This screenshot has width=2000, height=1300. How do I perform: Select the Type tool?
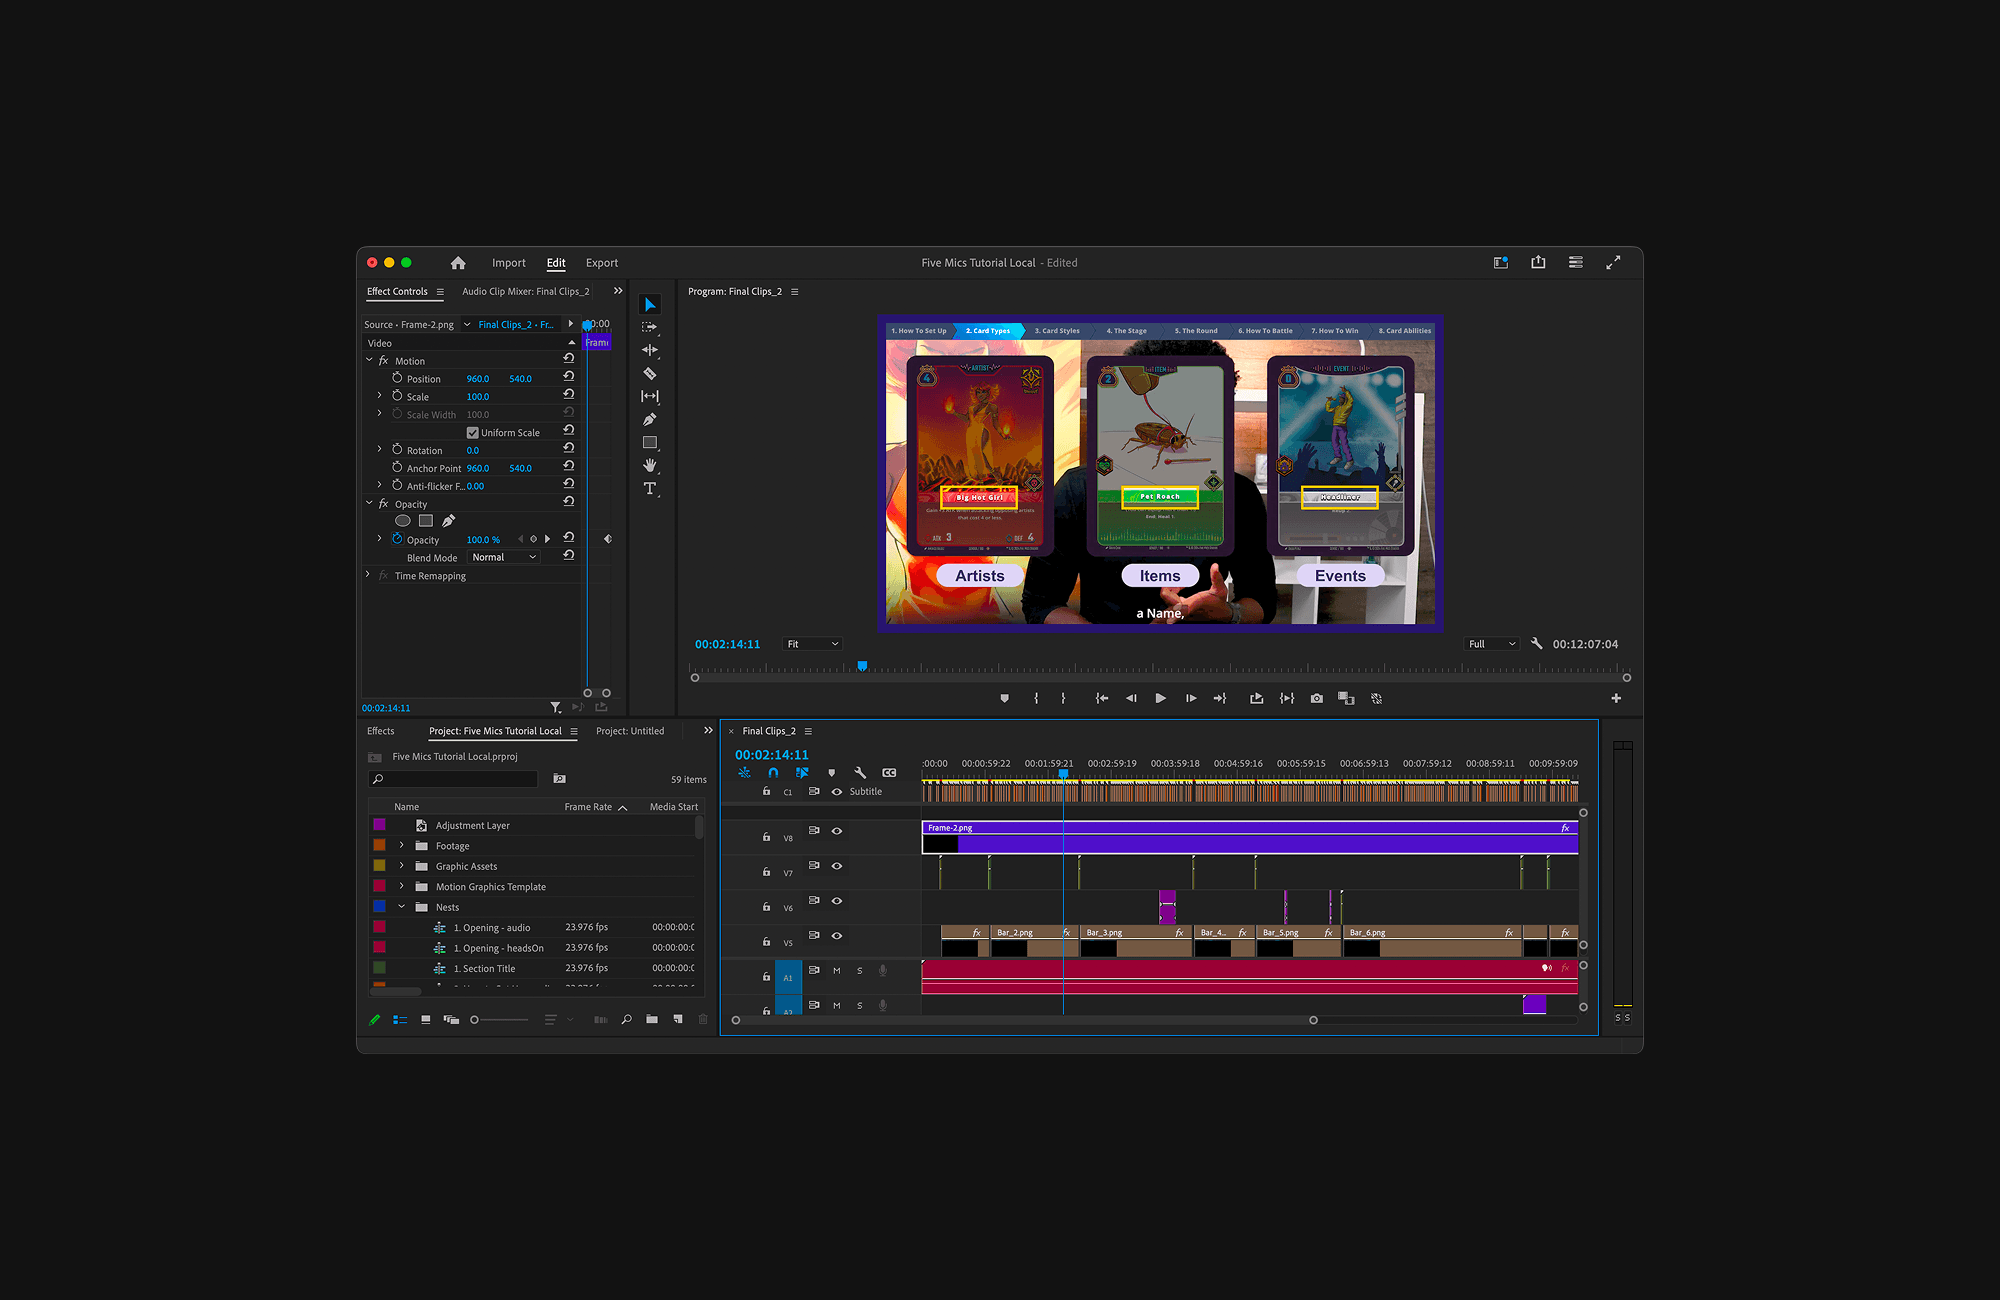click(650, 488)
